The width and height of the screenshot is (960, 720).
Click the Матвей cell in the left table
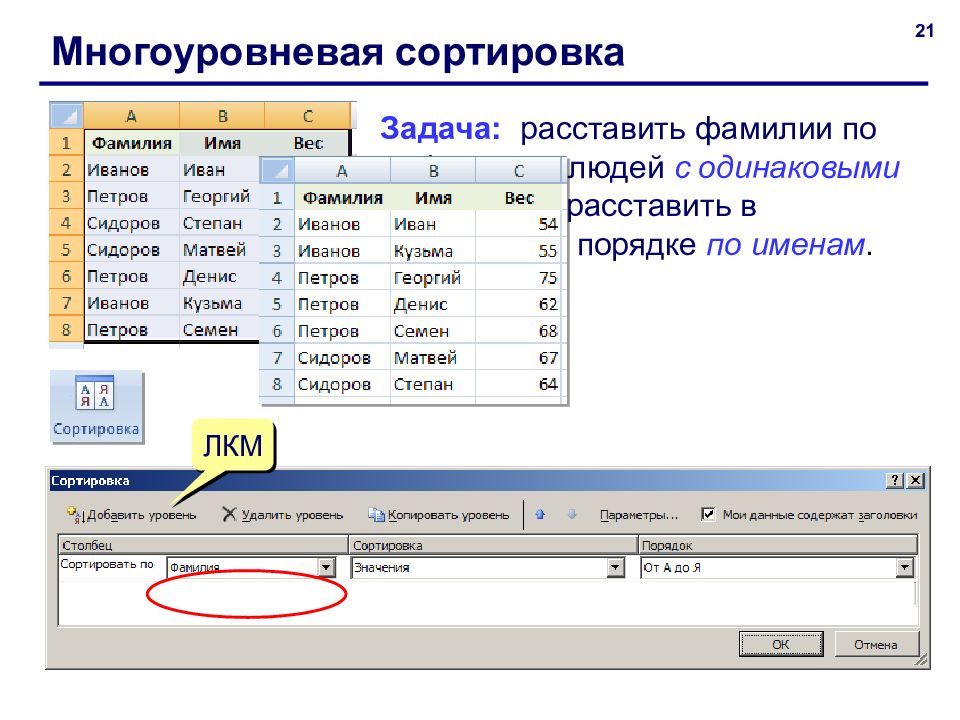pos(219,250)
